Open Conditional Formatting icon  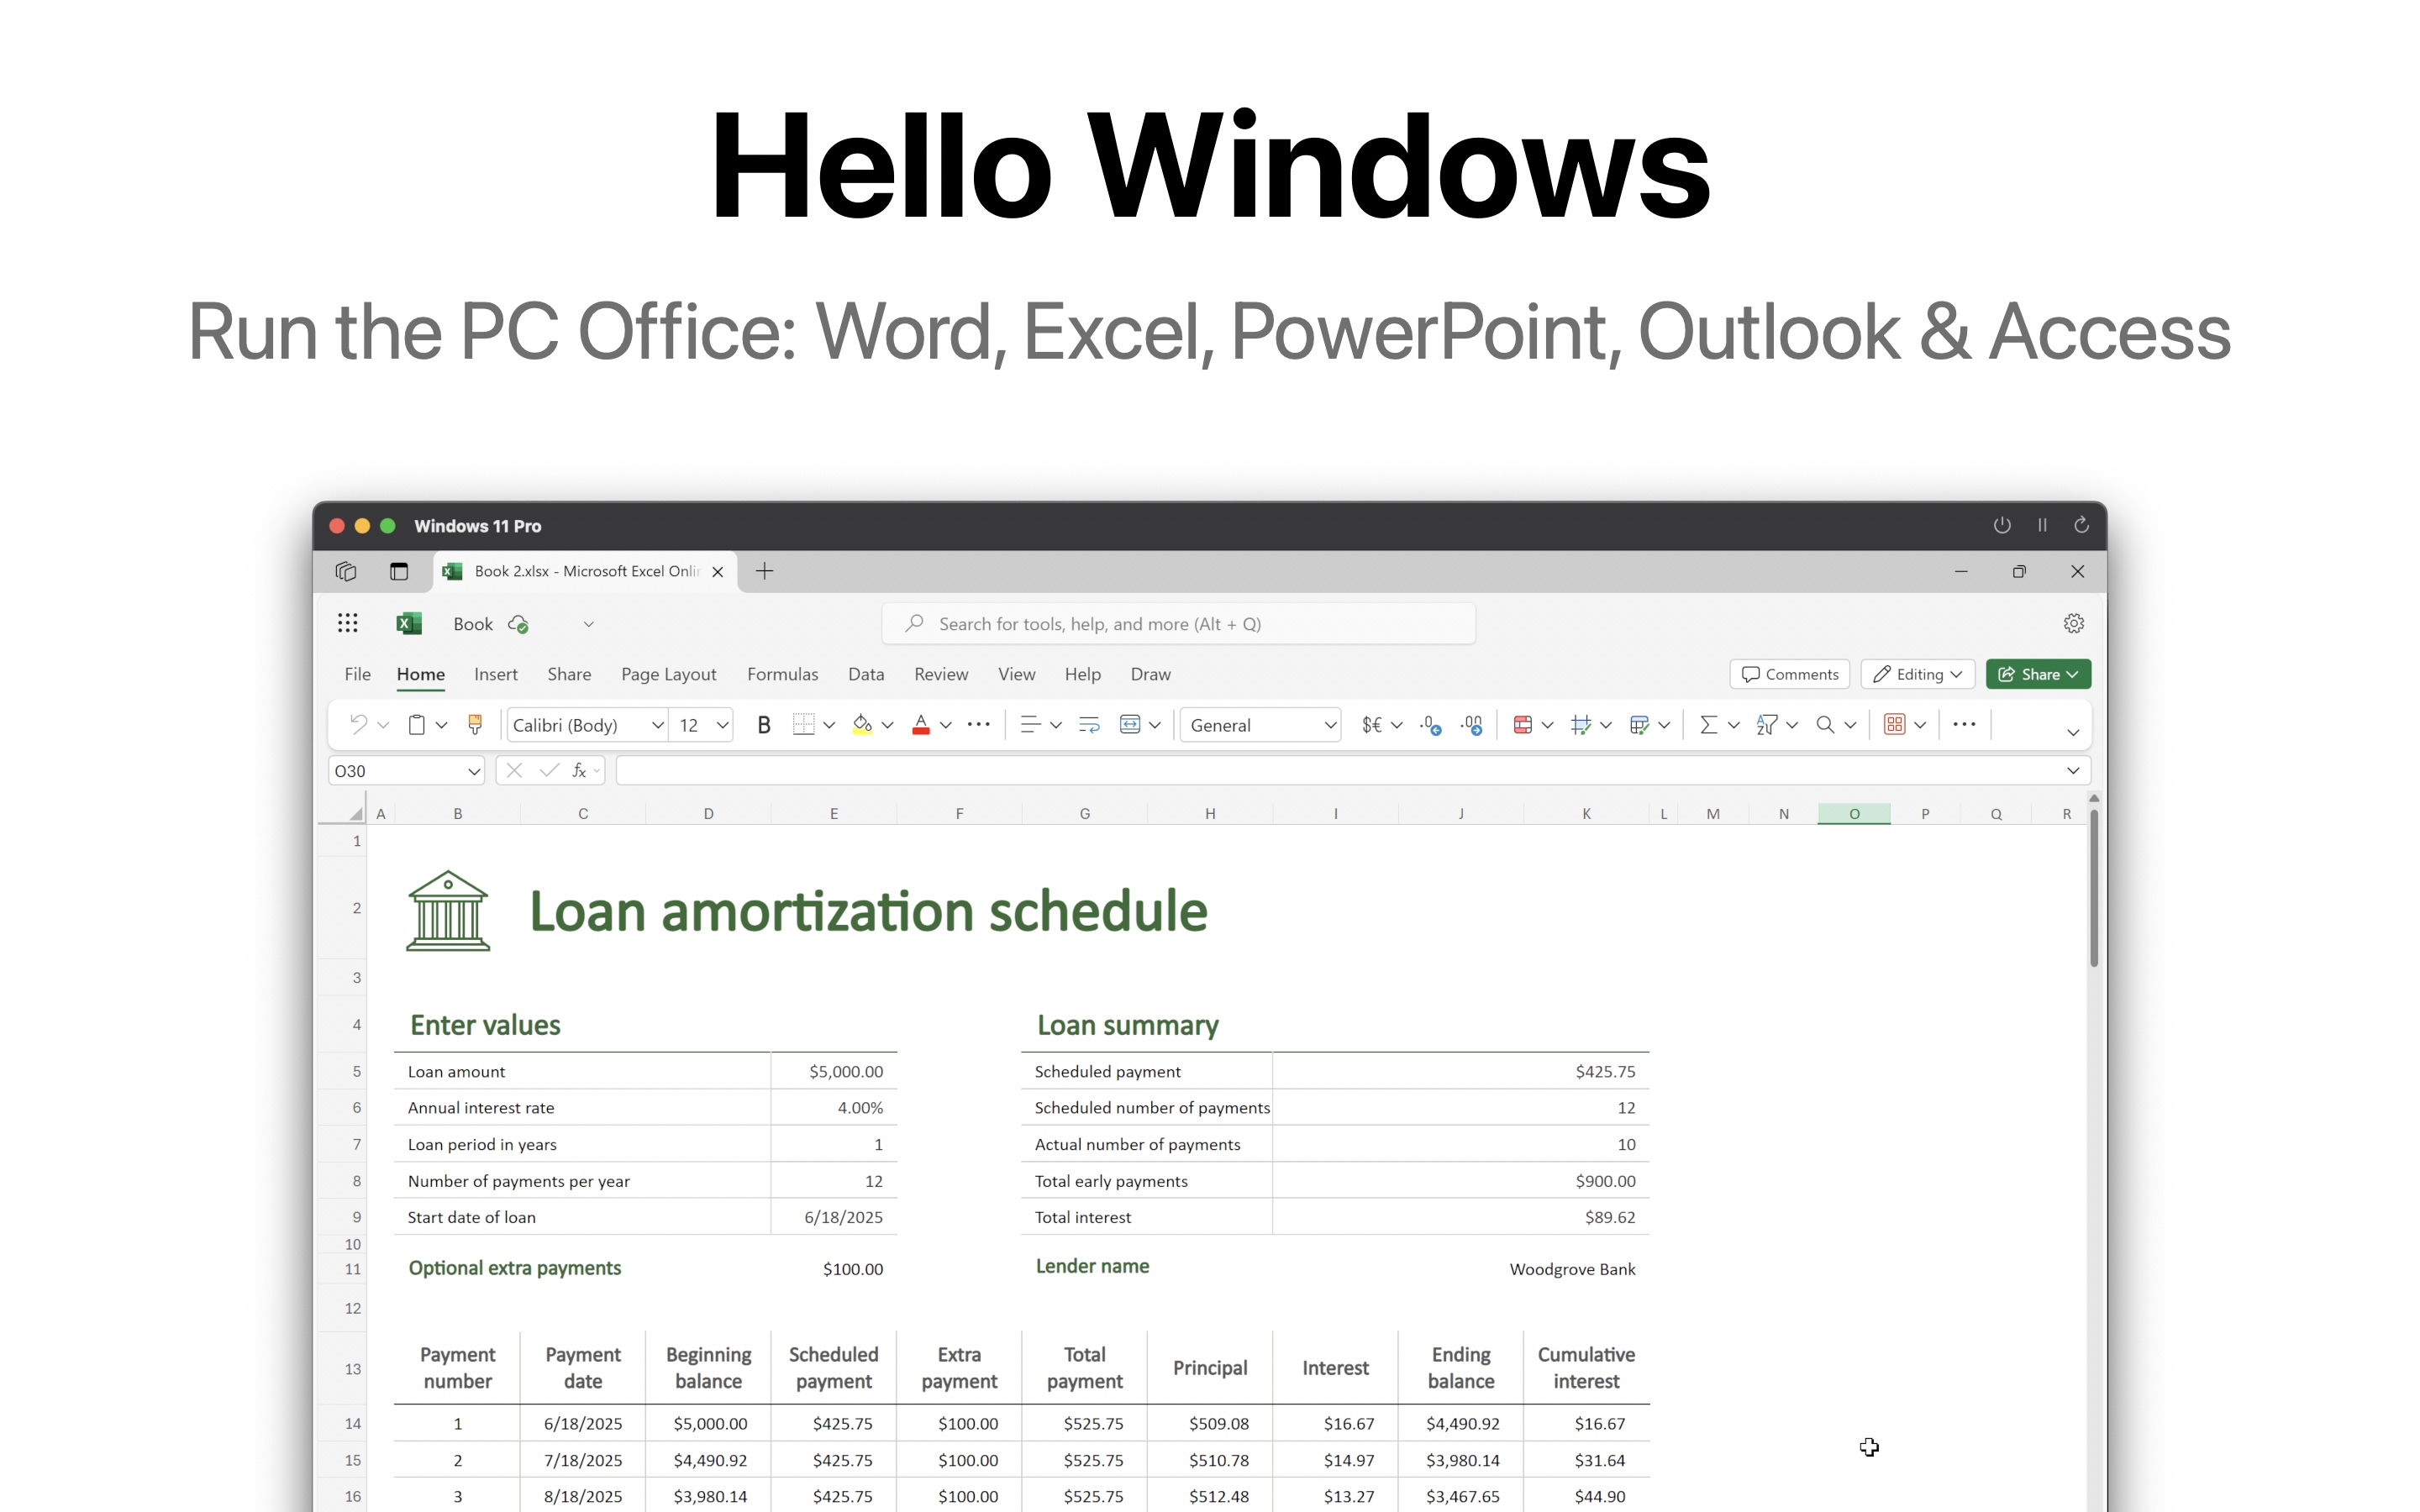point(1523,725)
